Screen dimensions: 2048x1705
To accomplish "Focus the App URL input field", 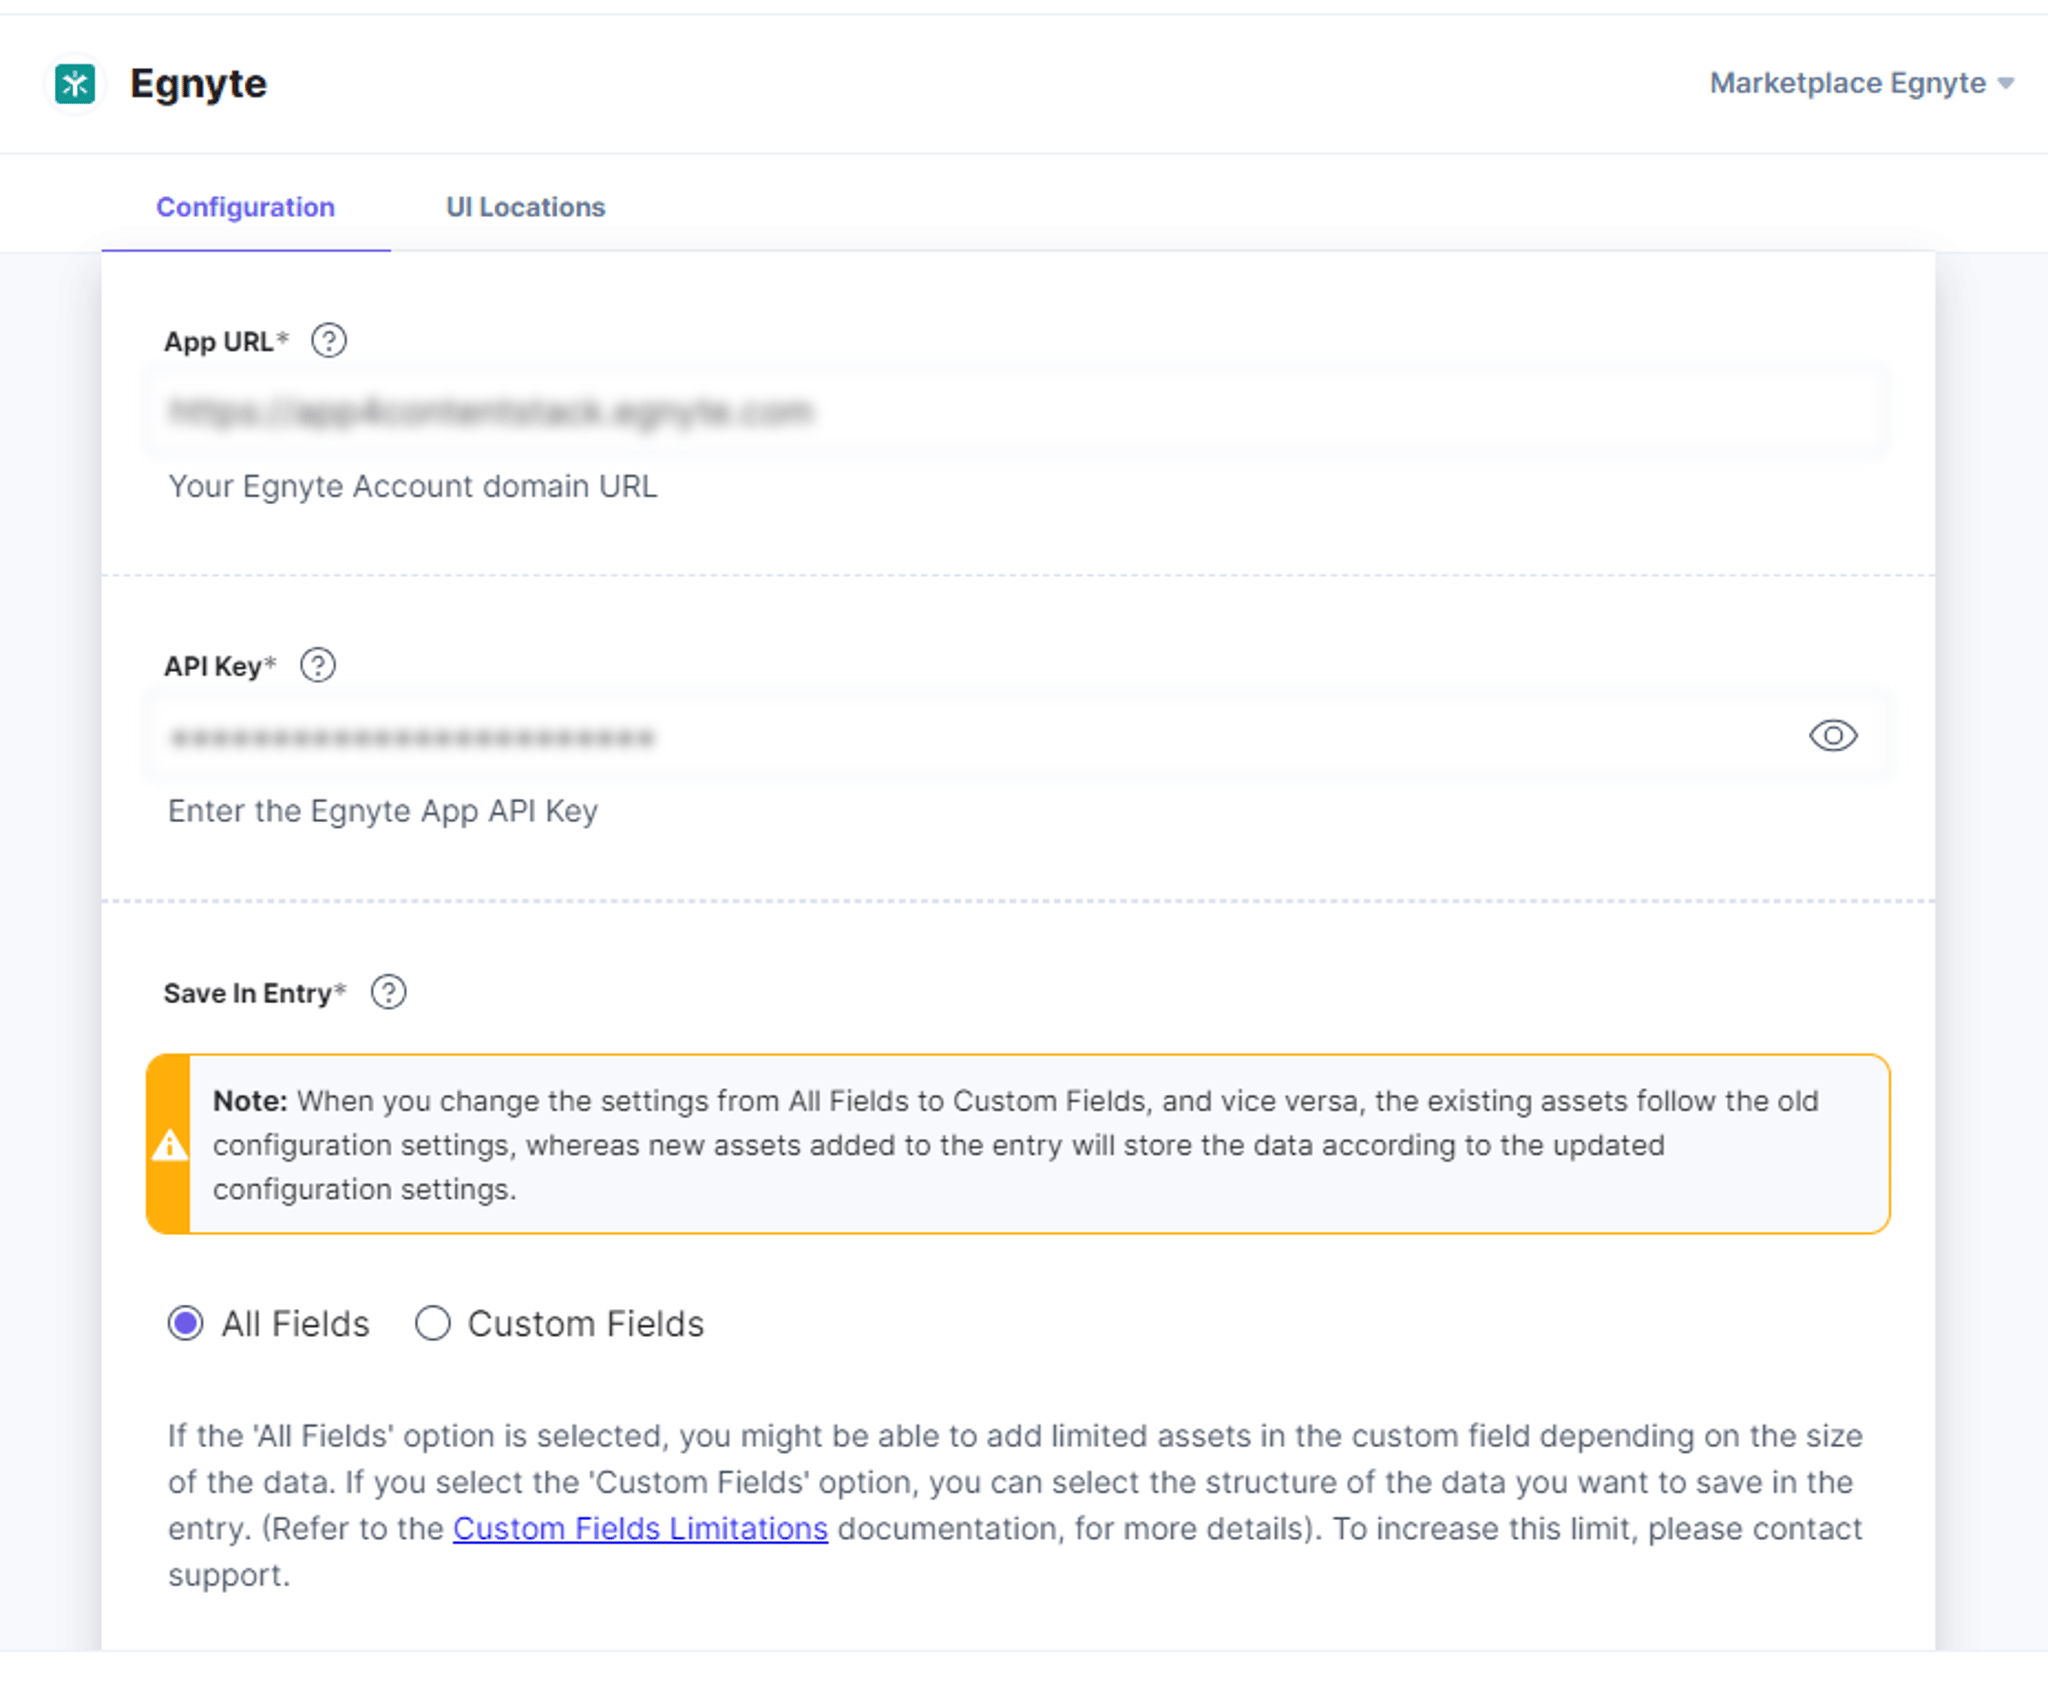I will (1017, 412).
